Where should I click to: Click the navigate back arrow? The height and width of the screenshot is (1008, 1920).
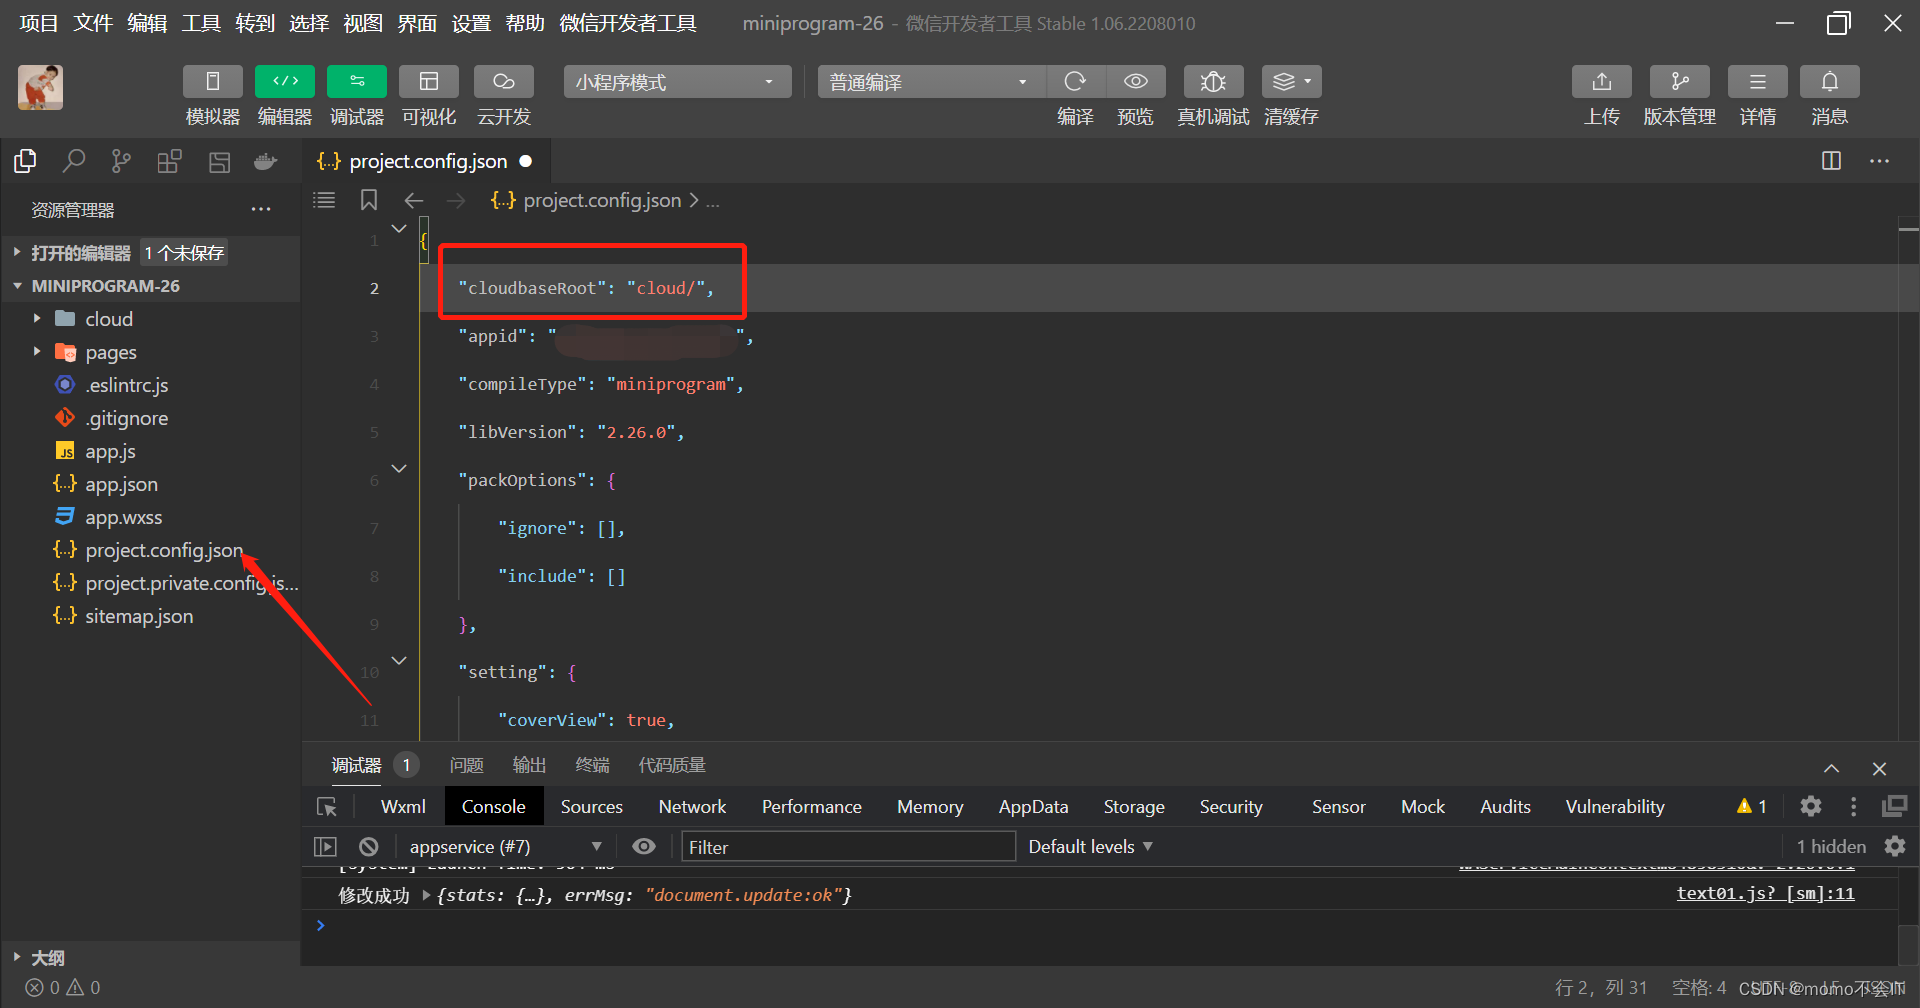[413, 201]
